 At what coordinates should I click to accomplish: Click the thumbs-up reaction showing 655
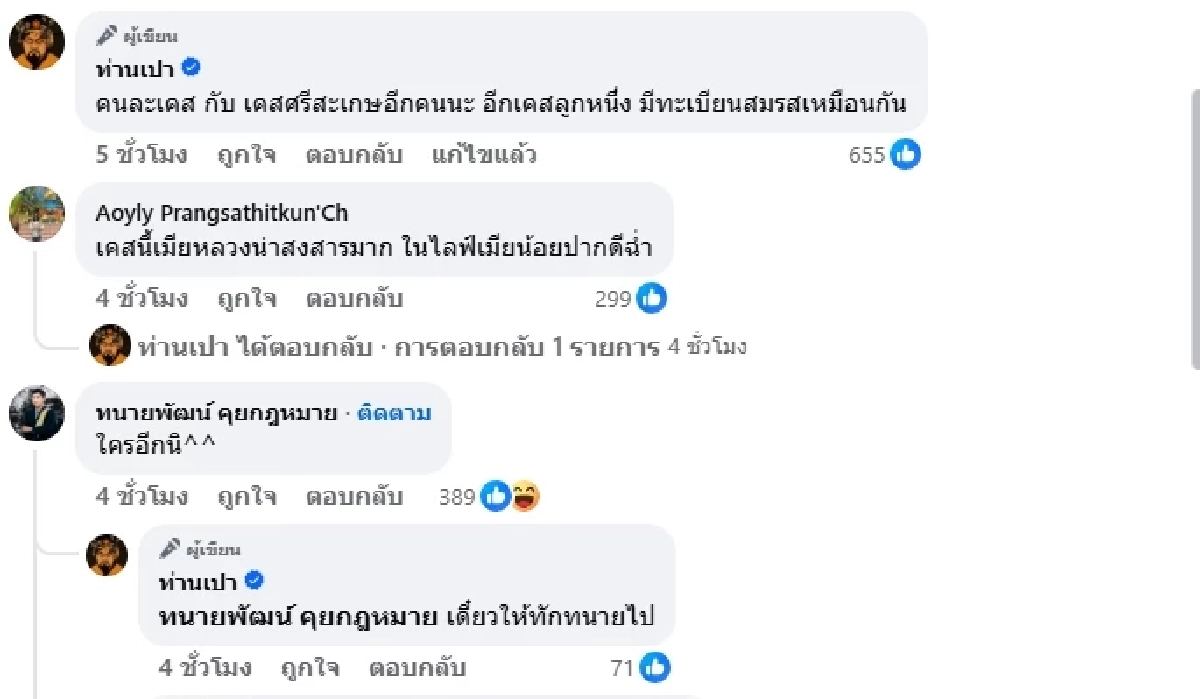point(908,155)
